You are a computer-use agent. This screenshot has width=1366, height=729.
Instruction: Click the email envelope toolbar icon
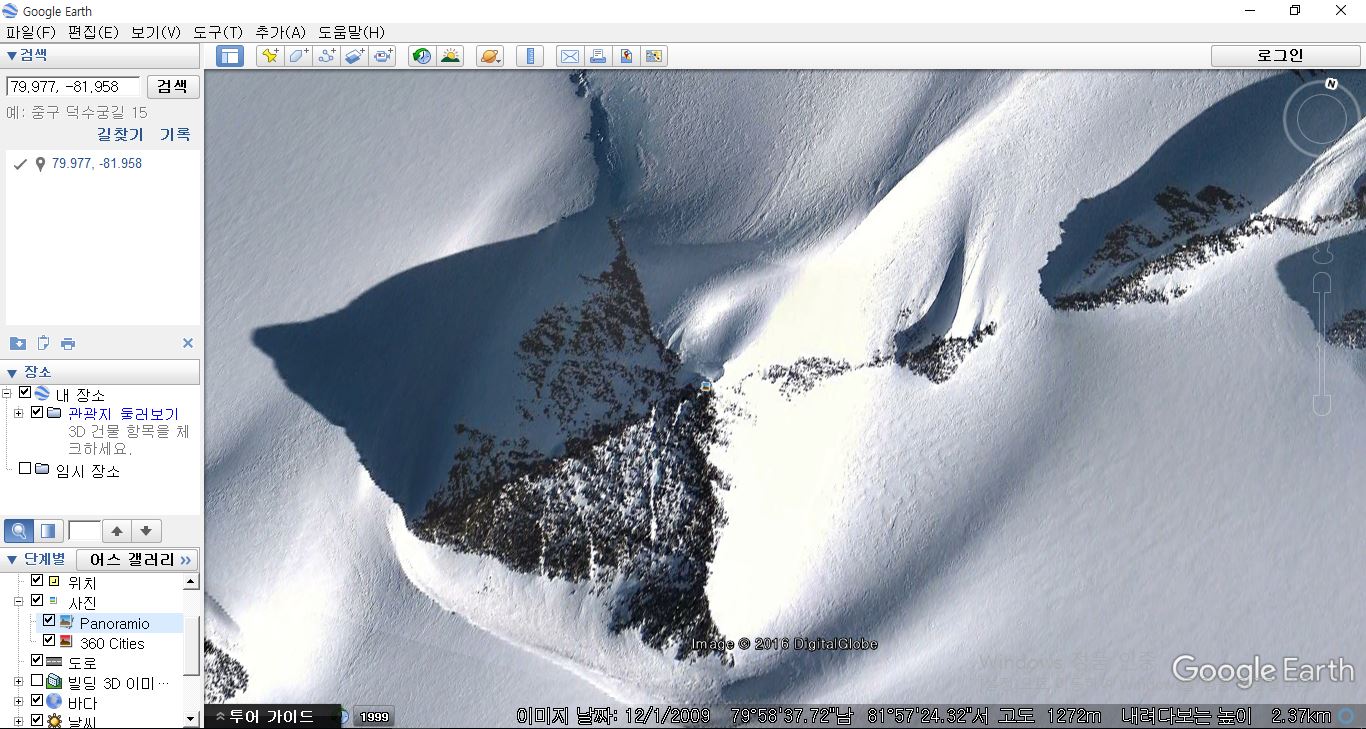569,56
